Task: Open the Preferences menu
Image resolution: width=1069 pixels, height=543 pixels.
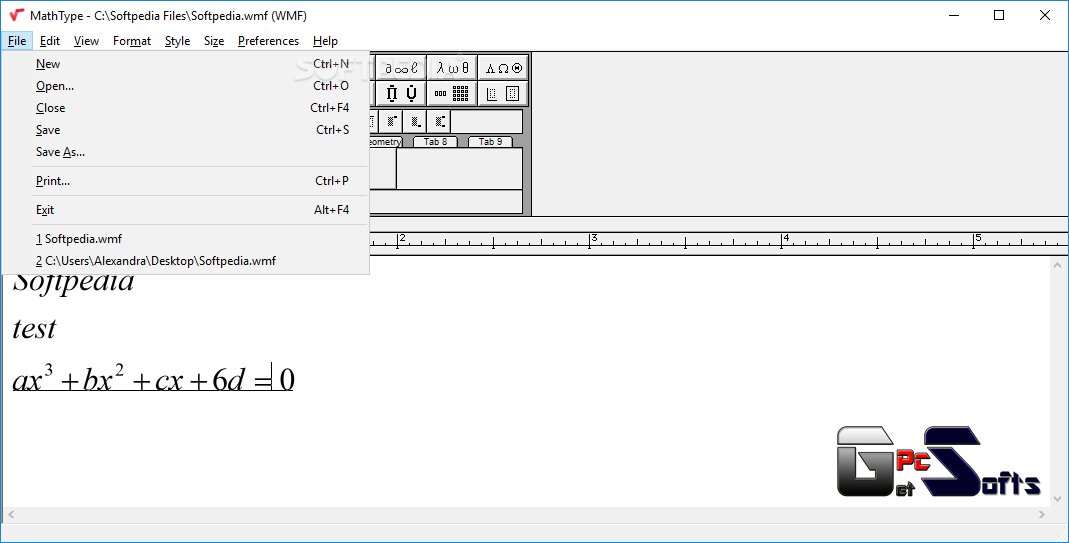Action: [x=268, y=41]
